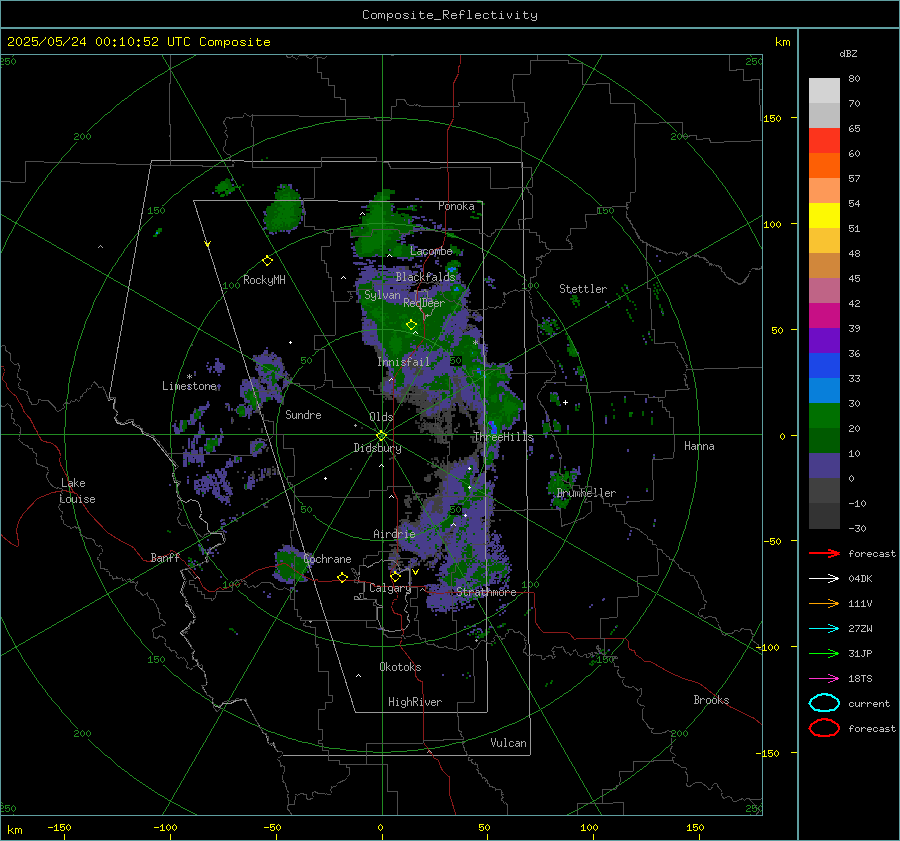The width and height of the screenshot is (900, 841).
Task: Click the slate-purple 0-10 dBZ swatch
Action: point(824,466)
